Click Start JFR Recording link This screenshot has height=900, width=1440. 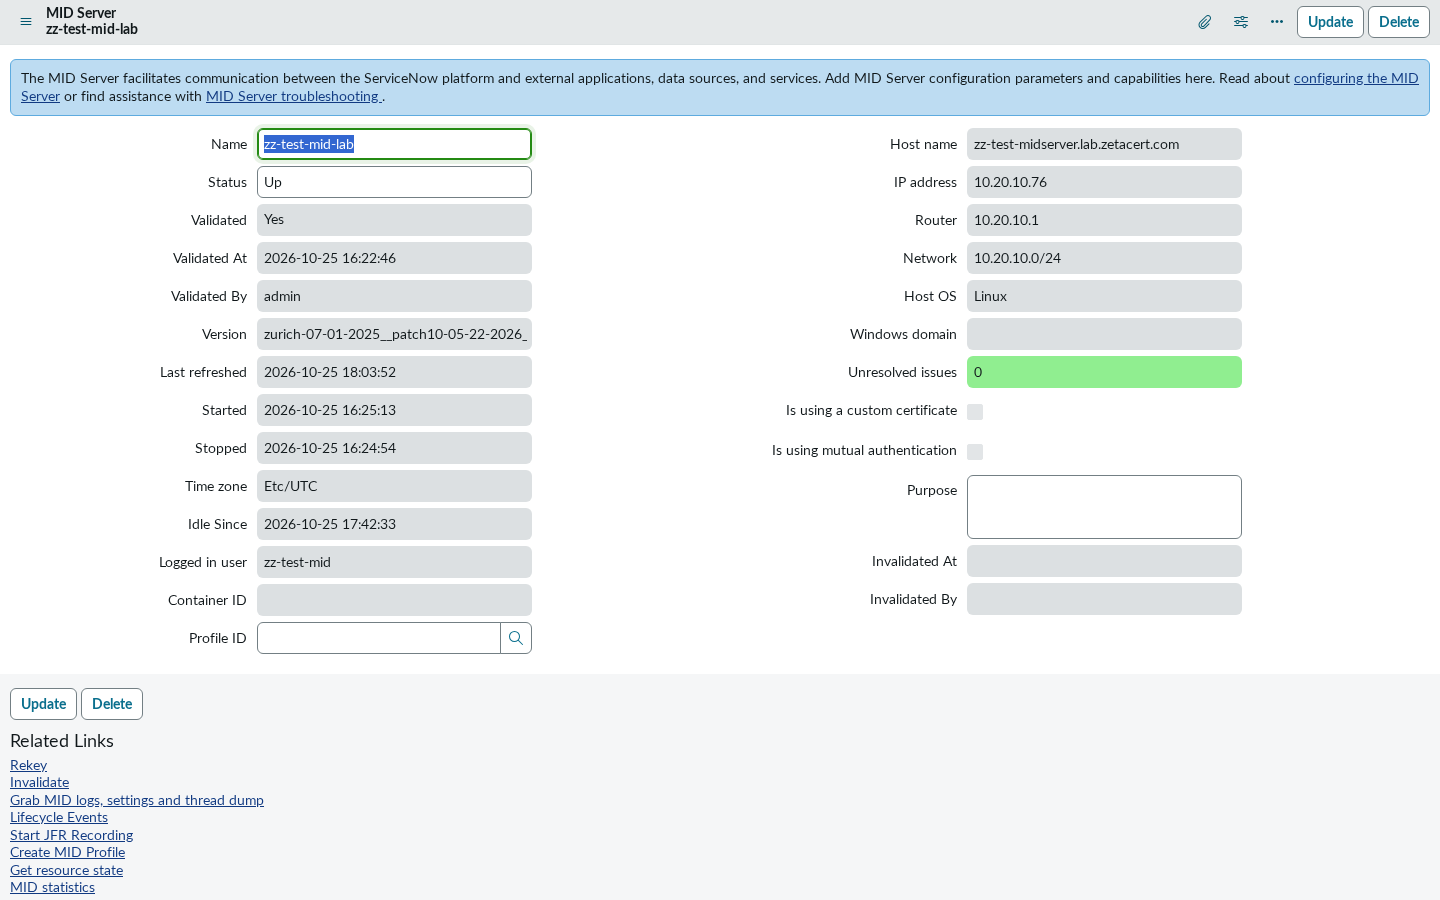[x=71, y=835]
